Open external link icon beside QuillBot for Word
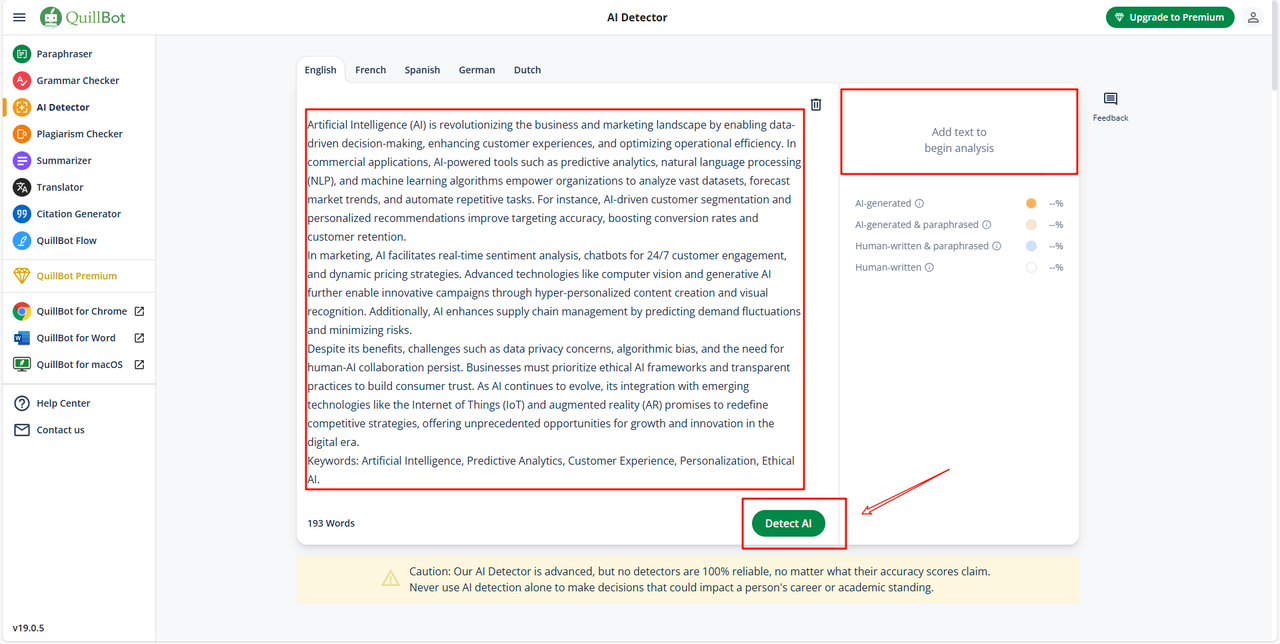The height and width of the screenshot is (644, 1280). point(139,338)
